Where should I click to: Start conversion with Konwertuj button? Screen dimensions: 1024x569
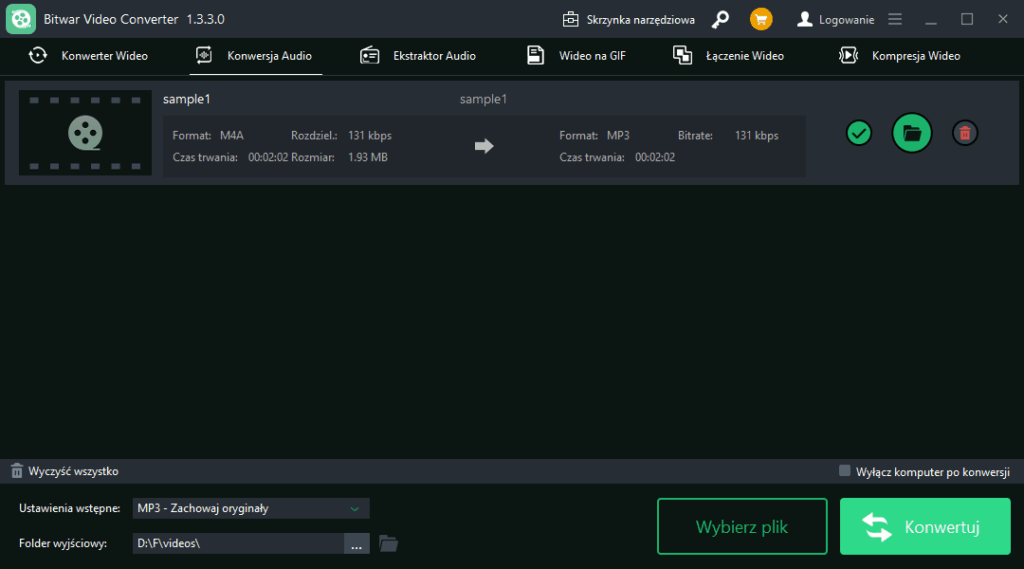[x=925, y=527]
